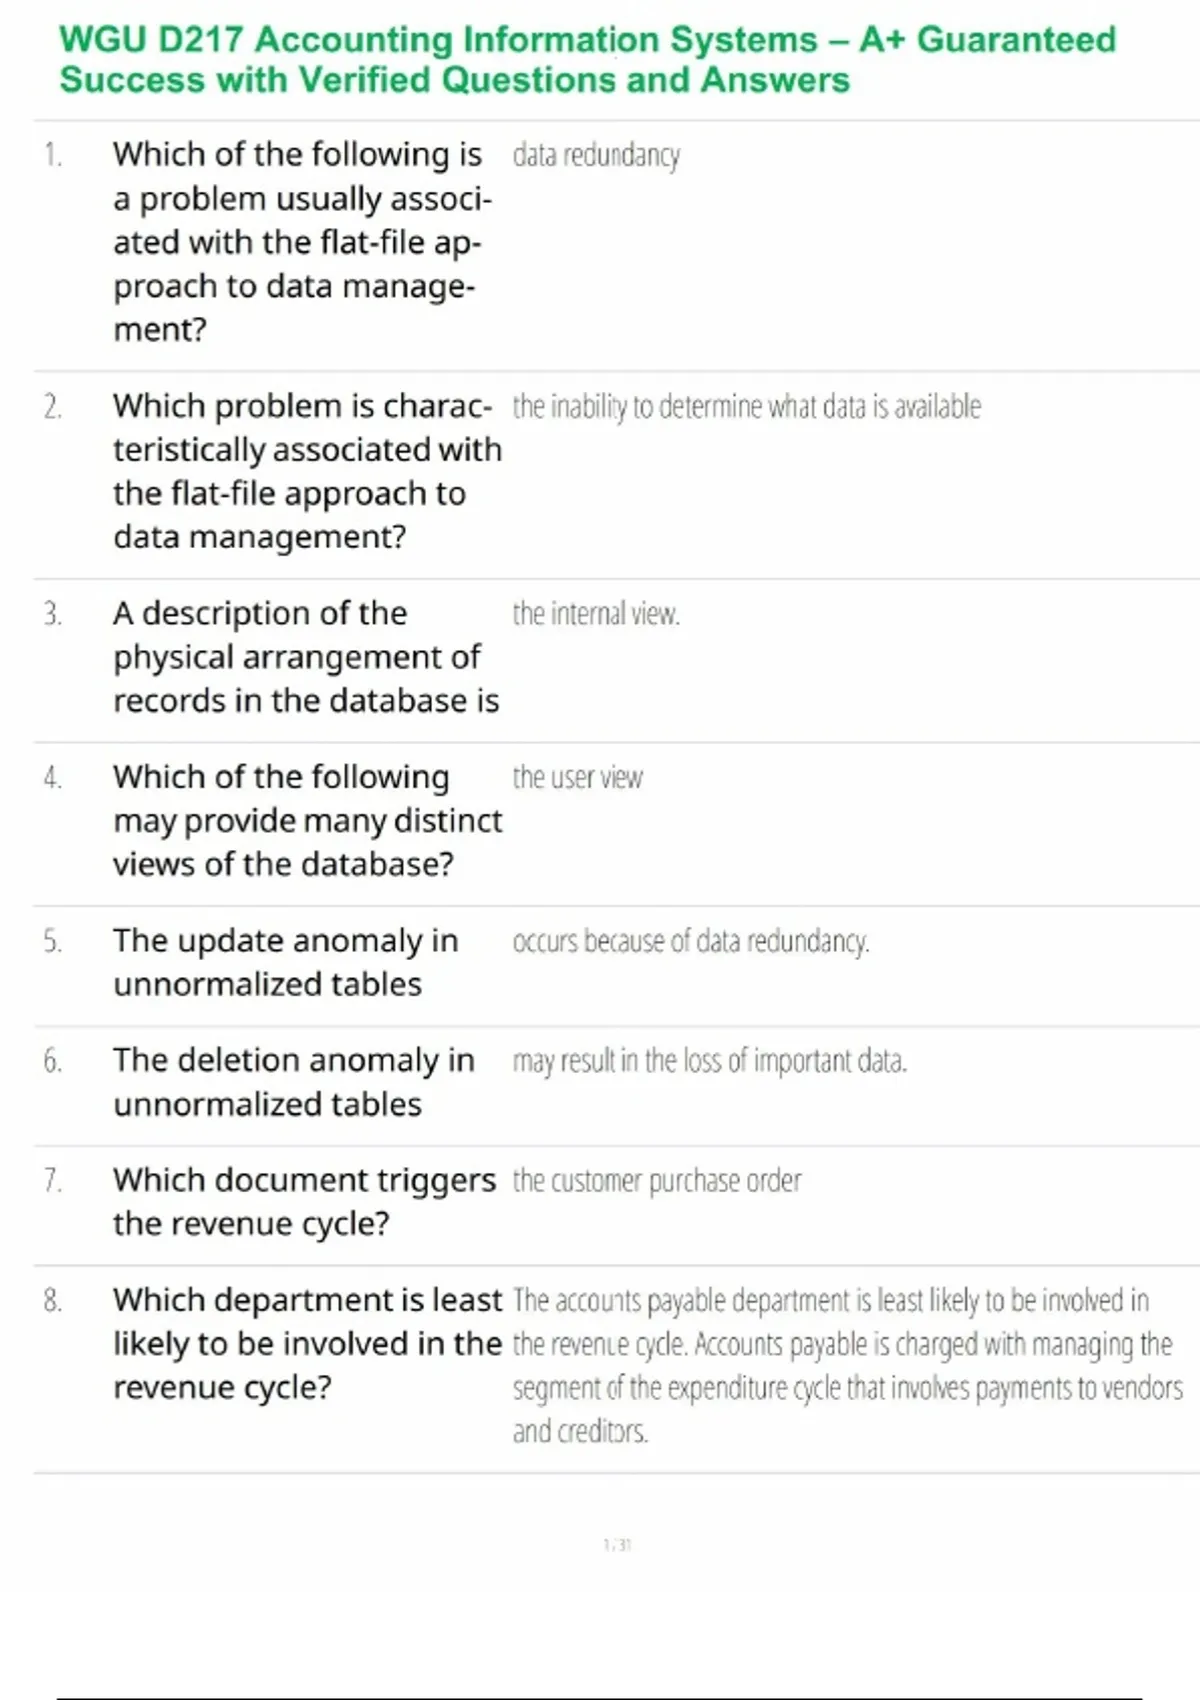Viewport: 1200px width, 1700px height.
Task: Click question number 5 marker
Action: click(53, 941)
